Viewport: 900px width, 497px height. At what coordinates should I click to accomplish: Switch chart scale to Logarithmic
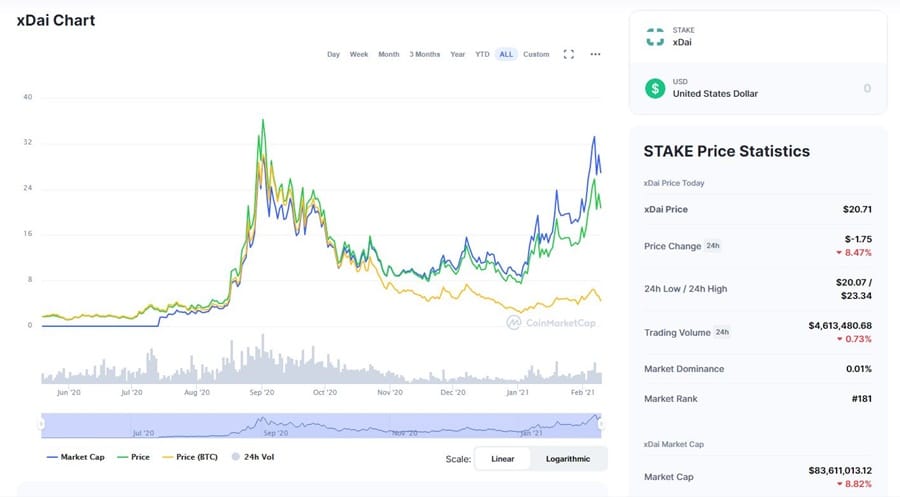point(567,459)
